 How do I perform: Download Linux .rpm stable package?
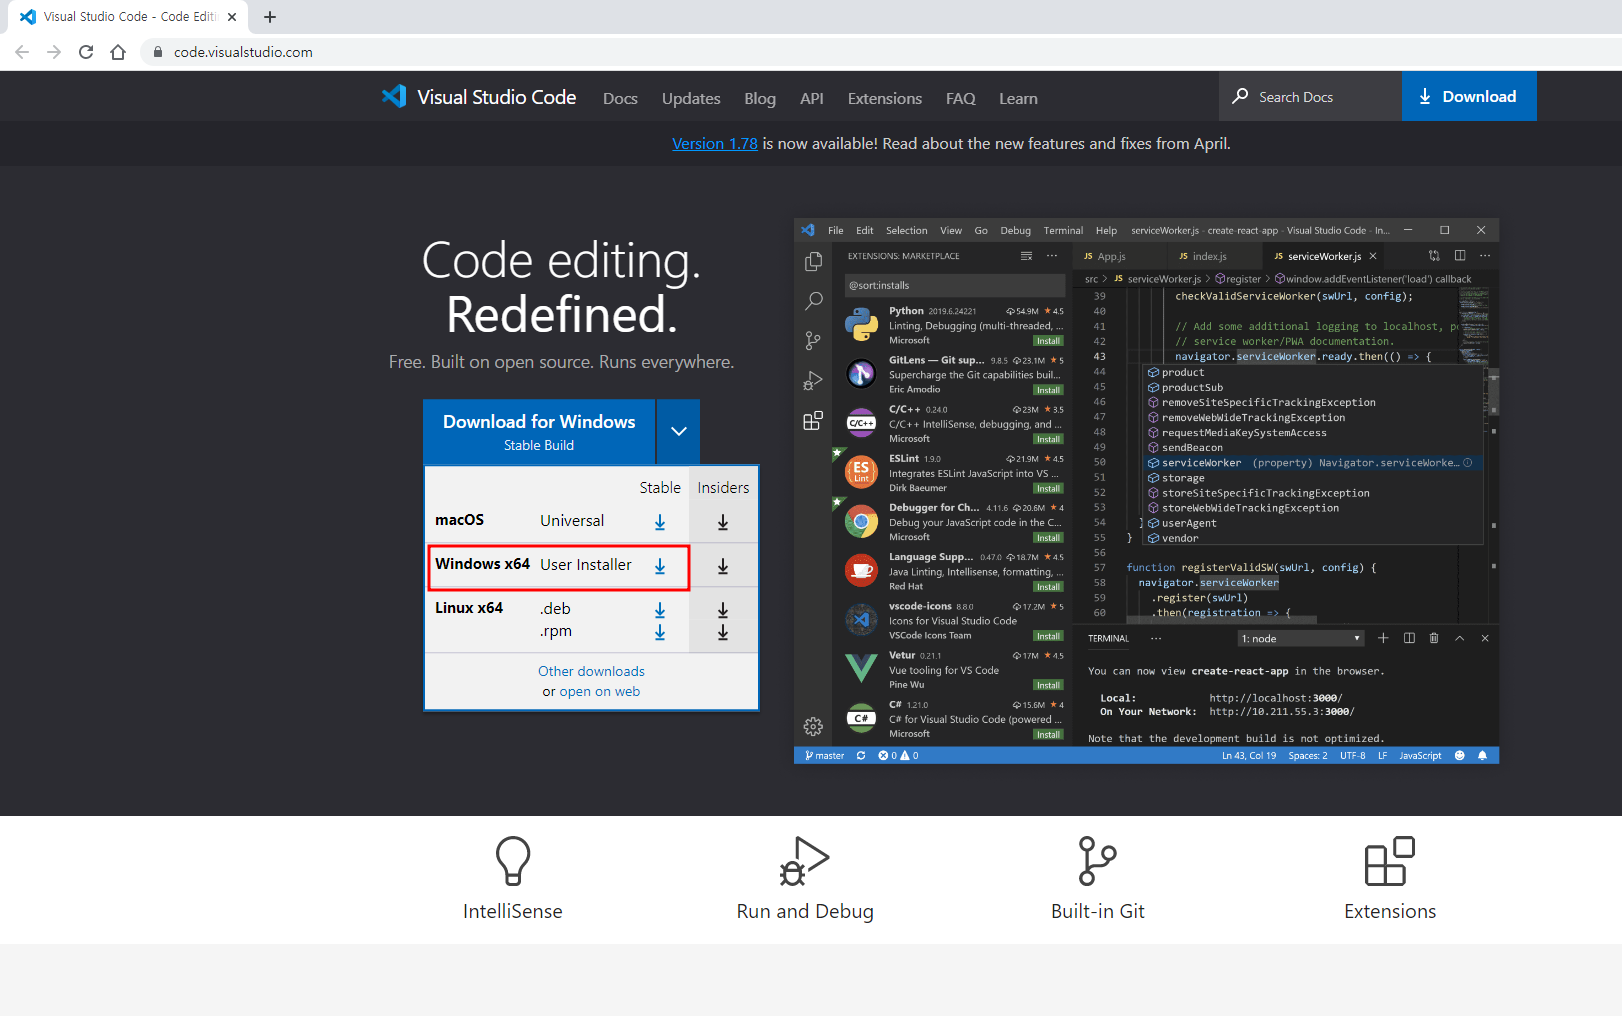tap(660, 632)
